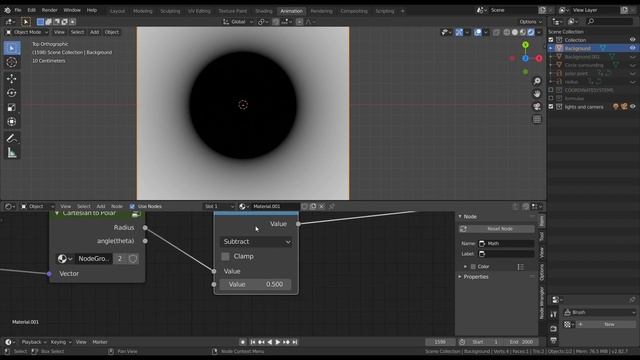Viewport: 640px width, 360px height.
Task: Click the viewport pan hand icon
Action: pos(537,94)
